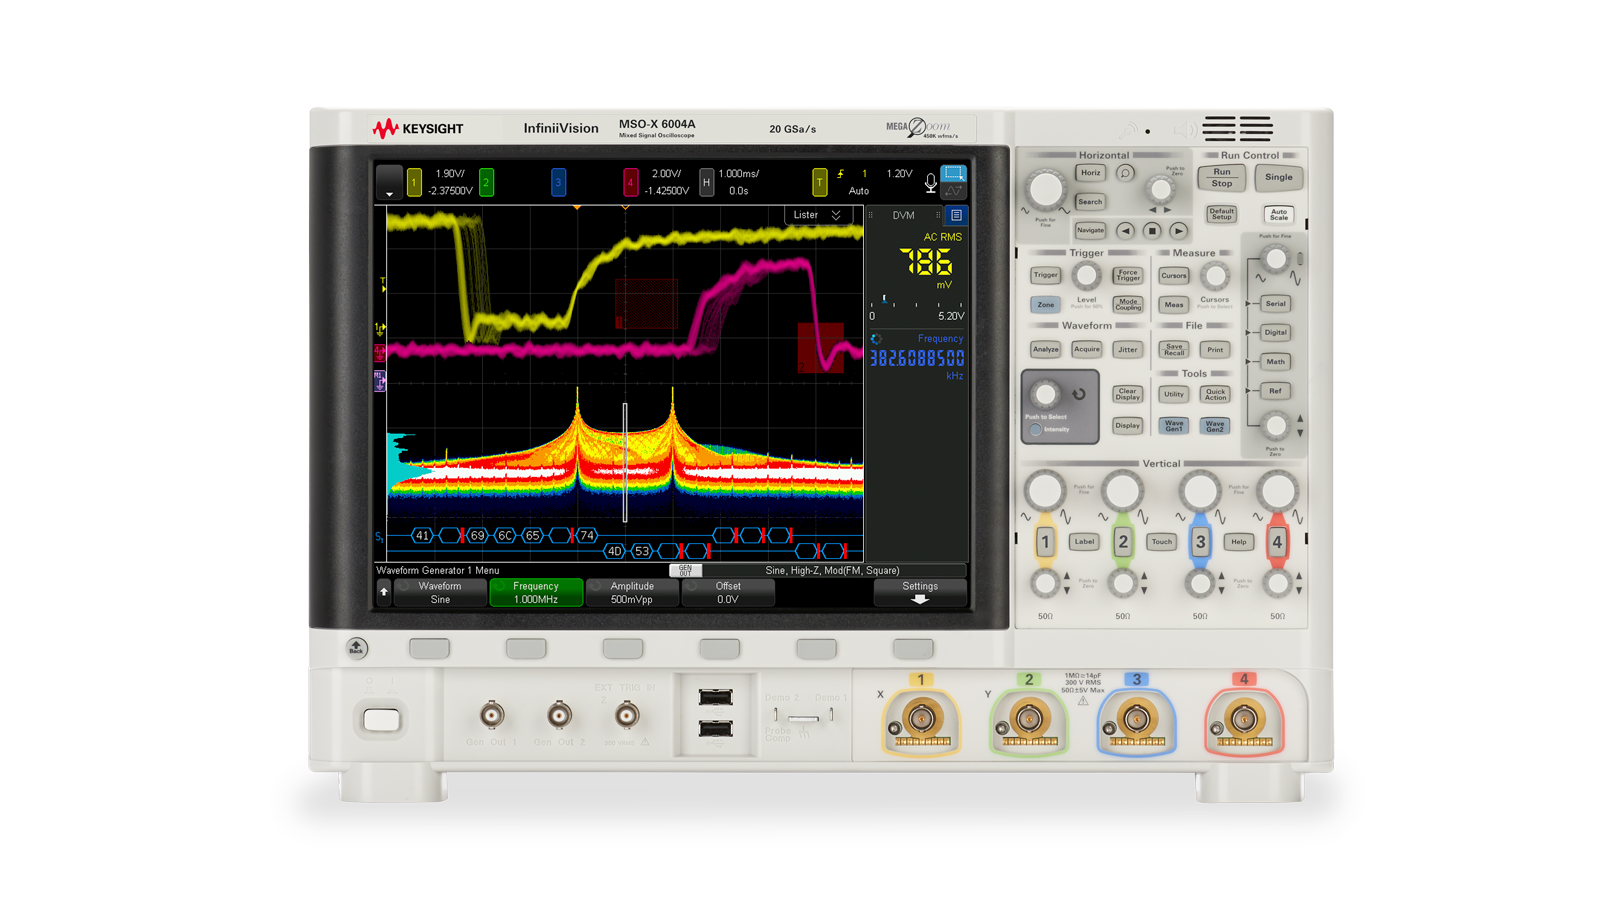Click the Wave Gen2 key
This screenshot has height=900, width=1600.
(x=1215, y=426)
